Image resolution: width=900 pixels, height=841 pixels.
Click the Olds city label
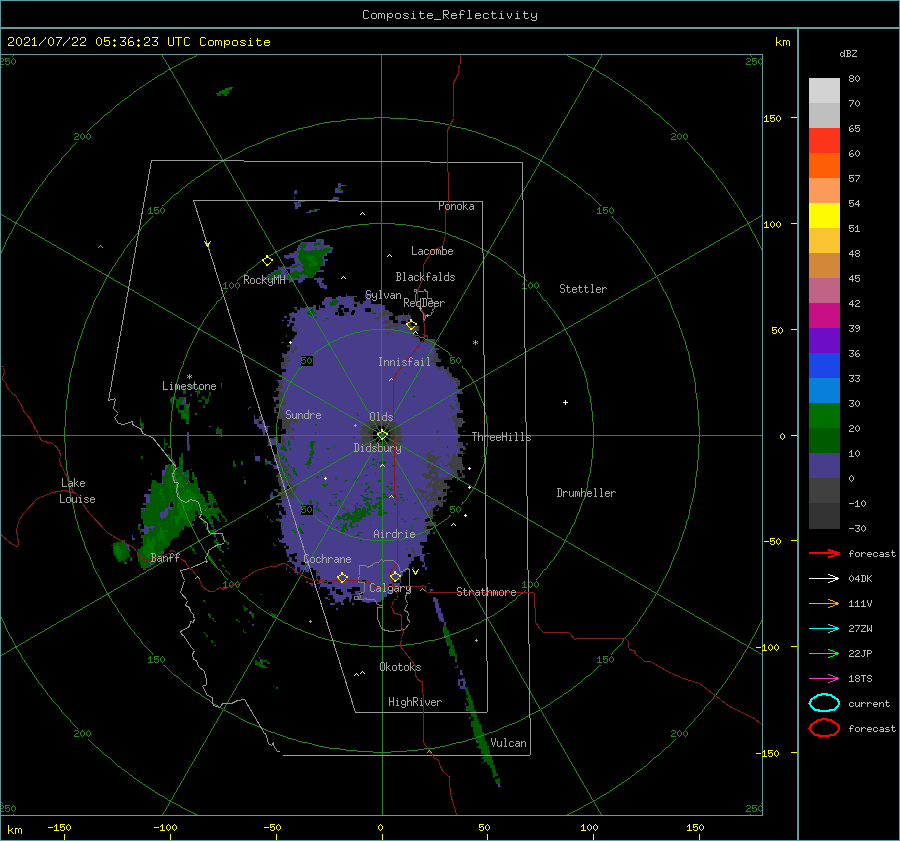[x=381, y=417]
